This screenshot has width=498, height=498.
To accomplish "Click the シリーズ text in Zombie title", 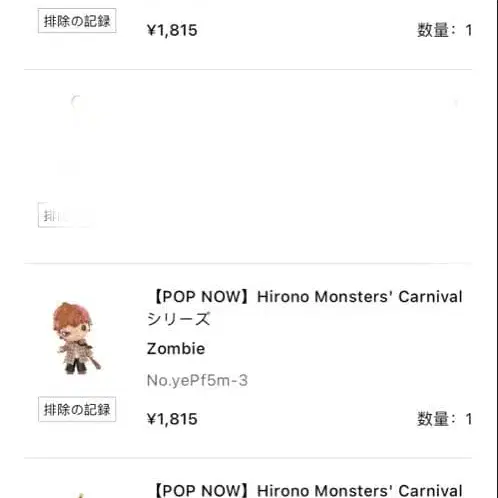I will [x=179, y=319].
